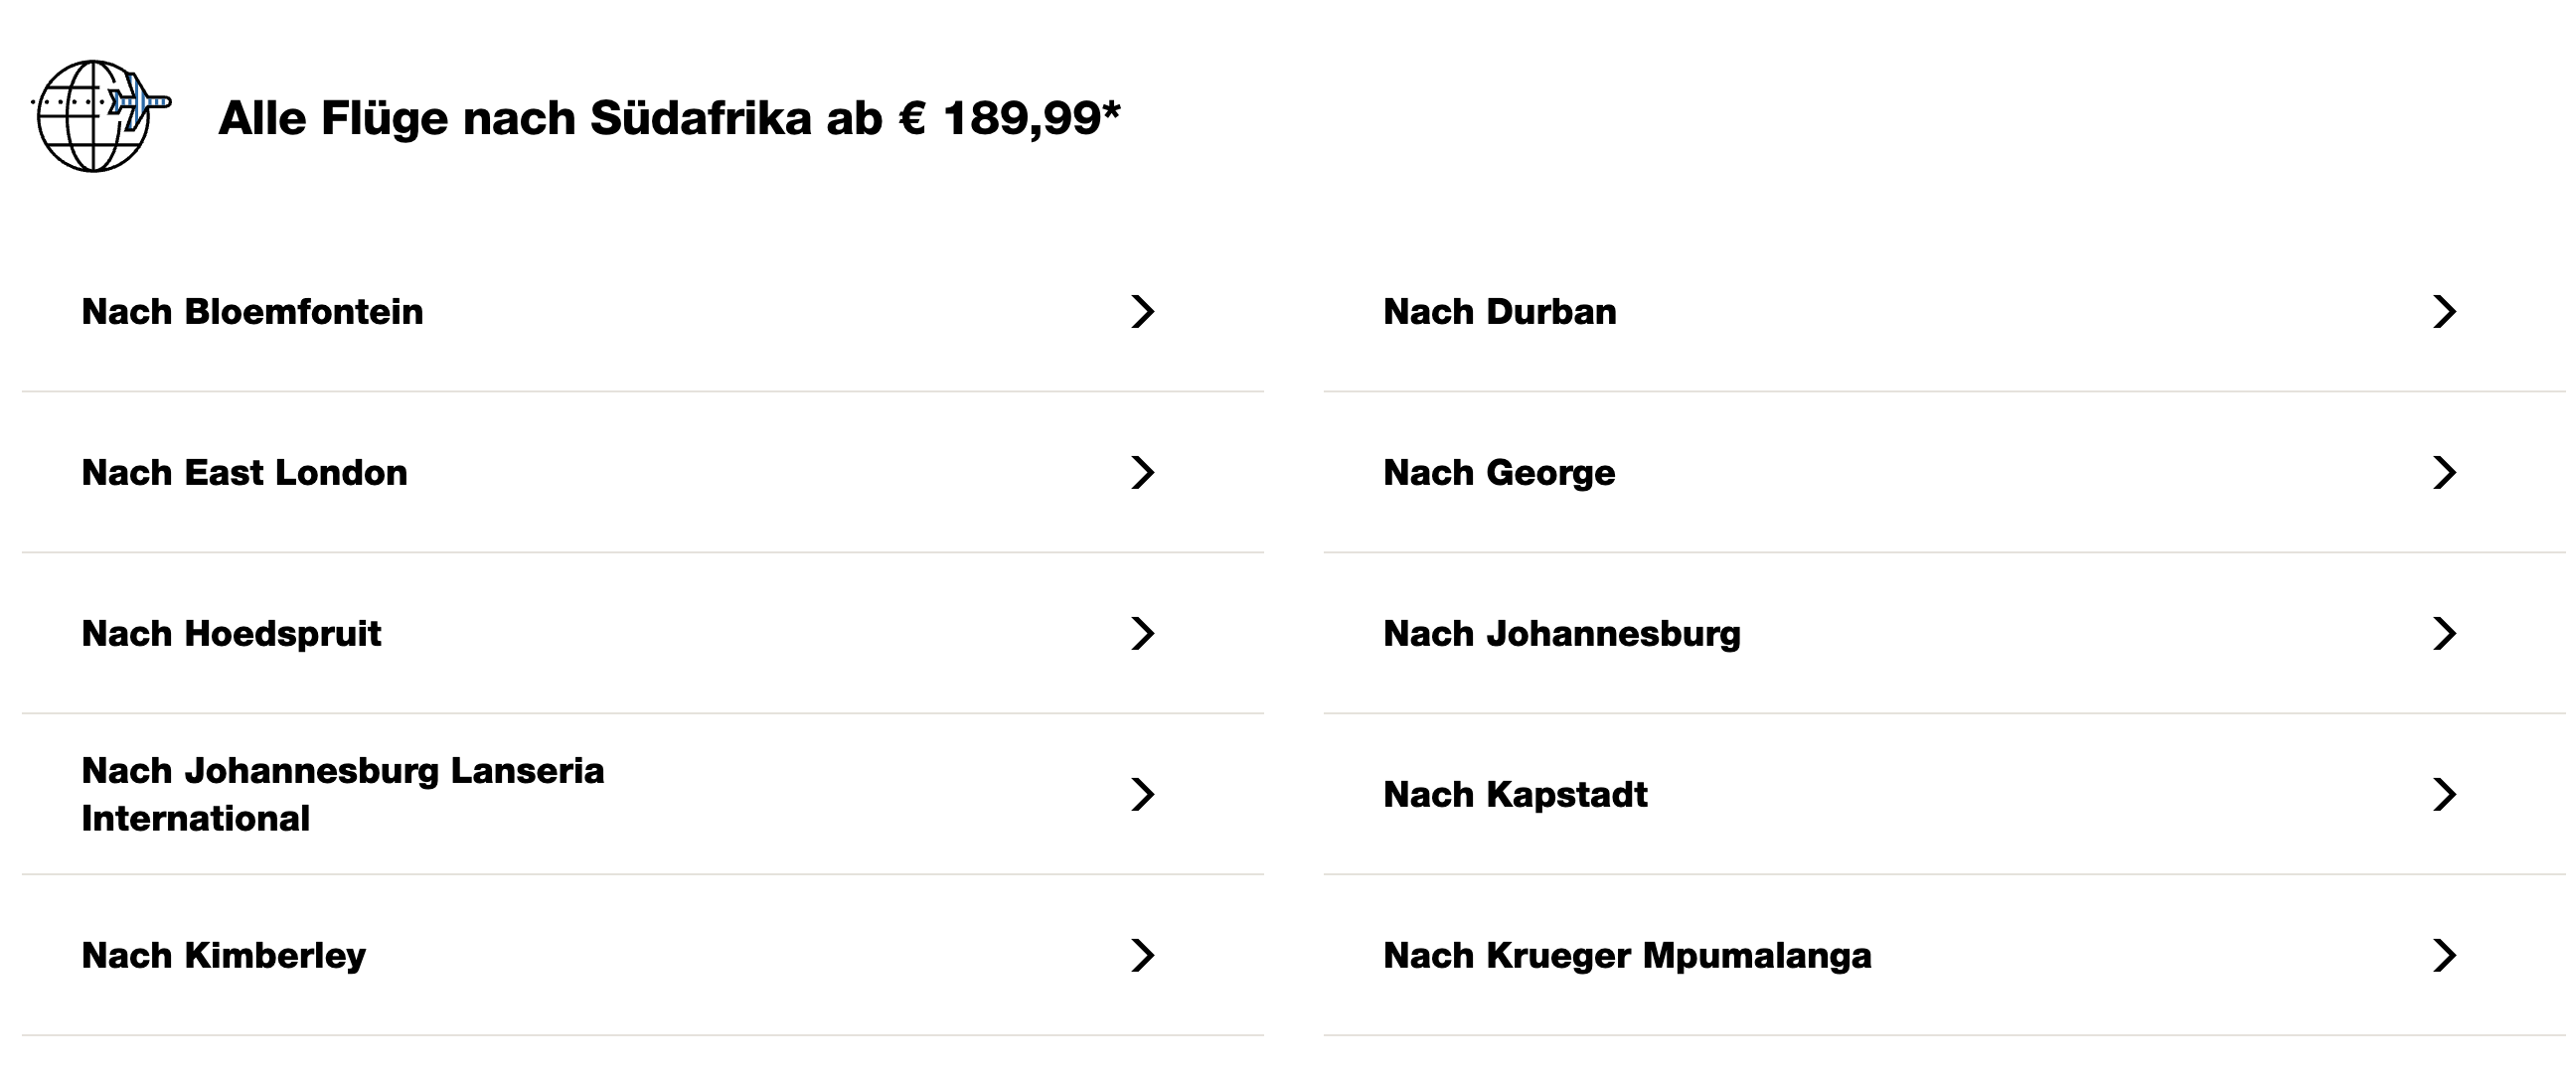The height and width of the screenshot is (1075, 2576).
Task: Click the chevron on Nach Johannesburg row
Action: click(2444, 634)
